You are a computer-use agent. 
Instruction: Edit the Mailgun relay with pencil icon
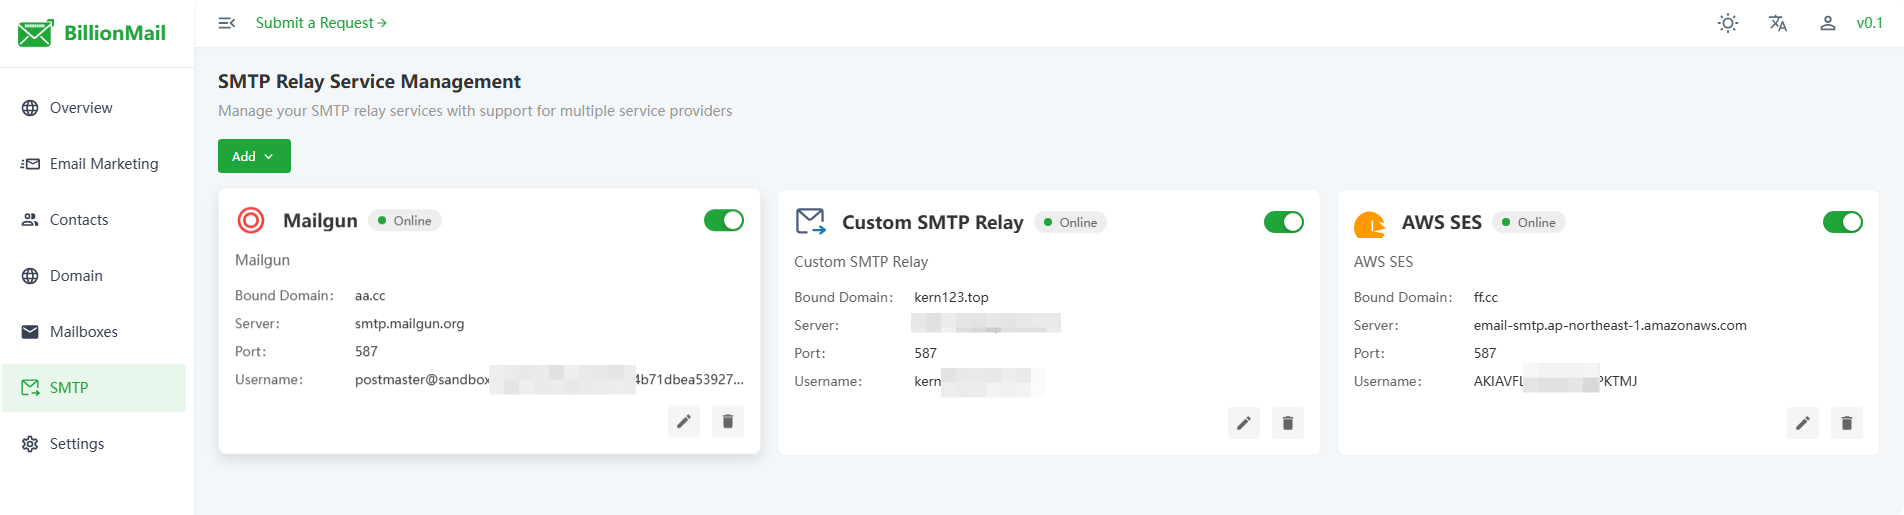684,422
